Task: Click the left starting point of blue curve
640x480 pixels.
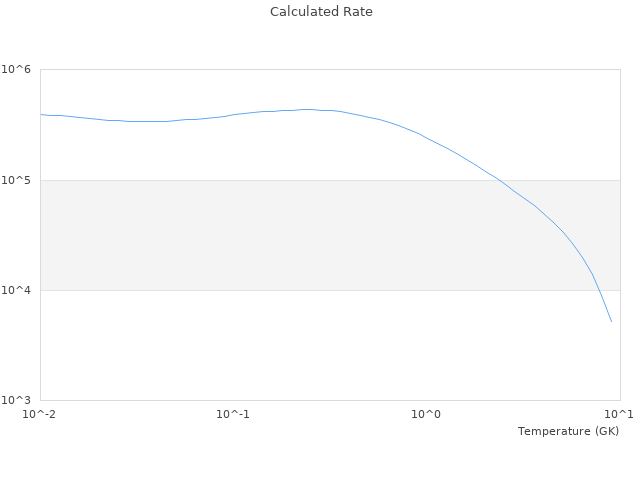Action: [x=41, y=114]
